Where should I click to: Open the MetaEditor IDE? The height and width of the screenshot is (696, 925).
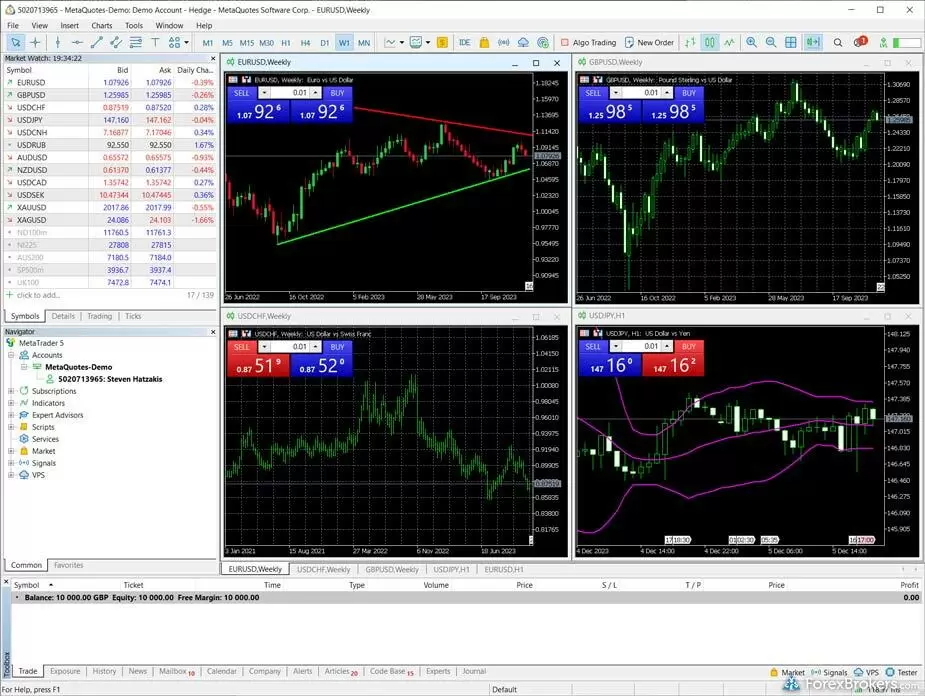(463, 42)
